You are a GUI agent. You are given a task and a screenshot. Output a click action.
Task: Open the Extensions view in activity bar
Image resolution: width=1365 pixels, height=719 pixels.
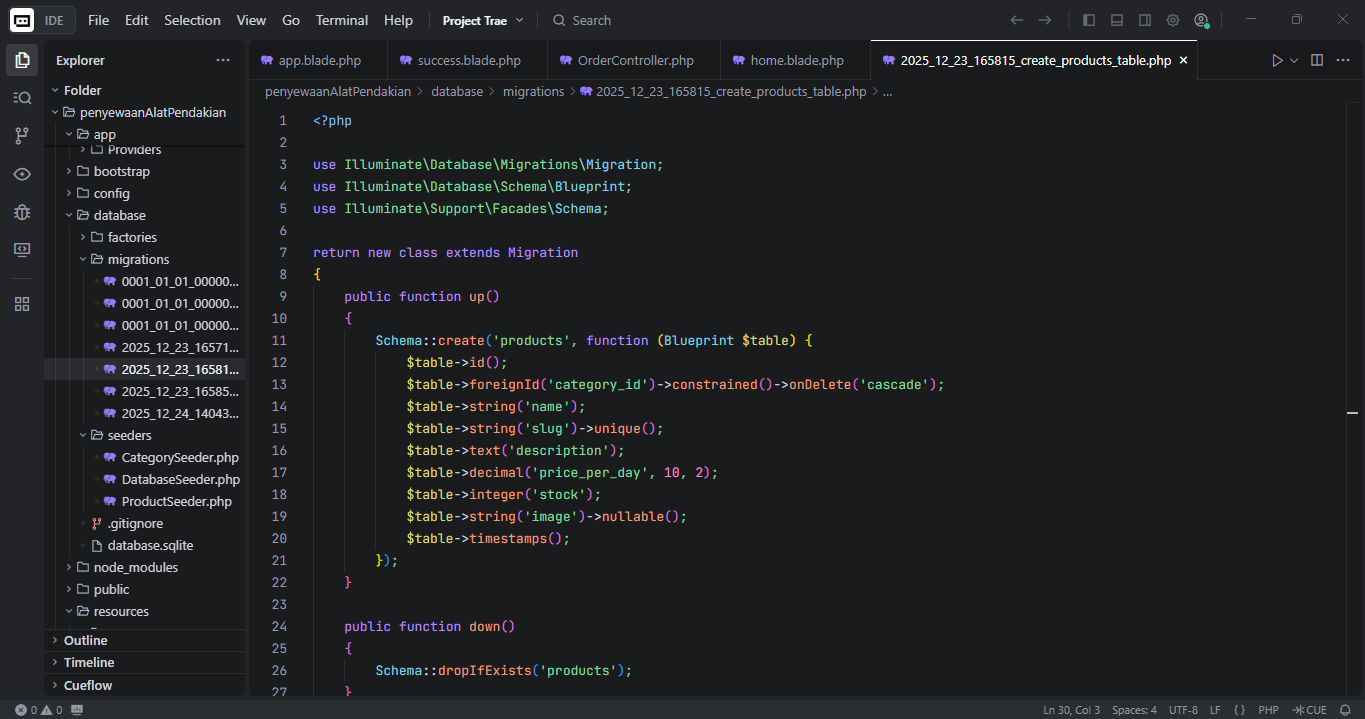[x=22, y=304]
